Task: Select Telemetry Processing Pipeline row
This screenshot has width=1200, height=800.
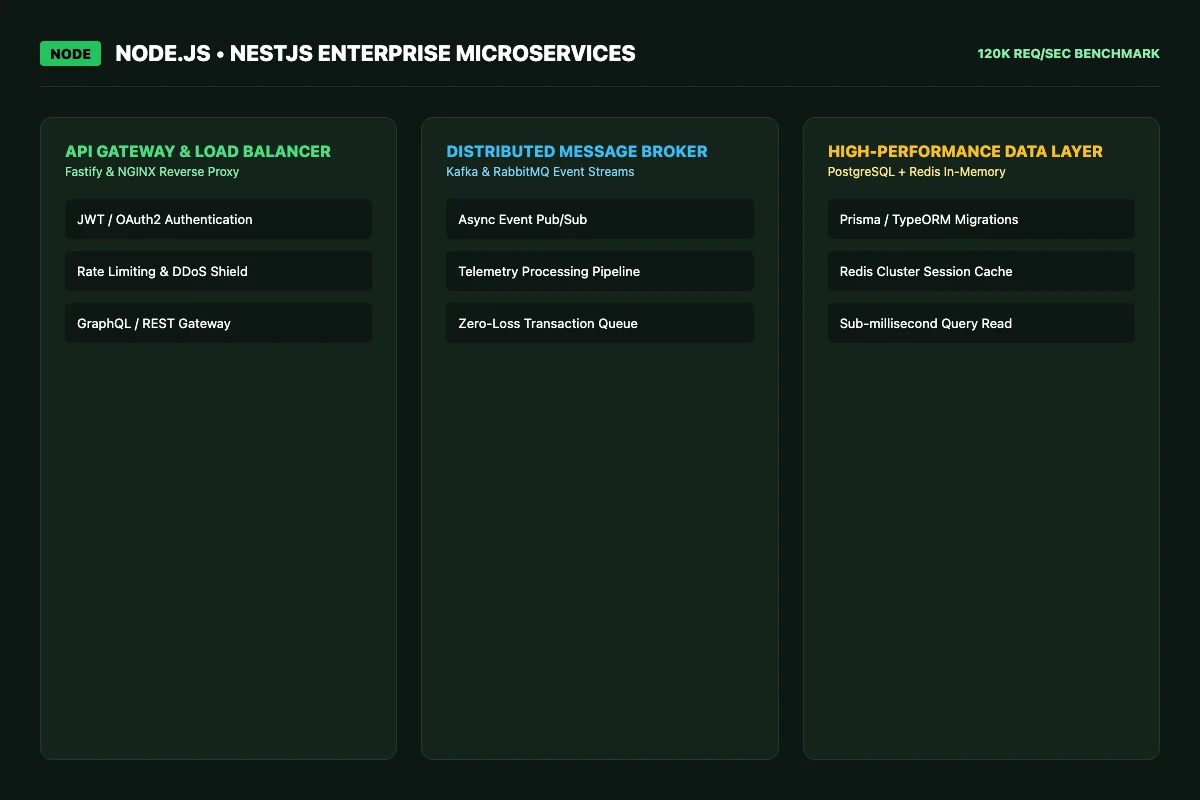Action: (x=600, y=271)
